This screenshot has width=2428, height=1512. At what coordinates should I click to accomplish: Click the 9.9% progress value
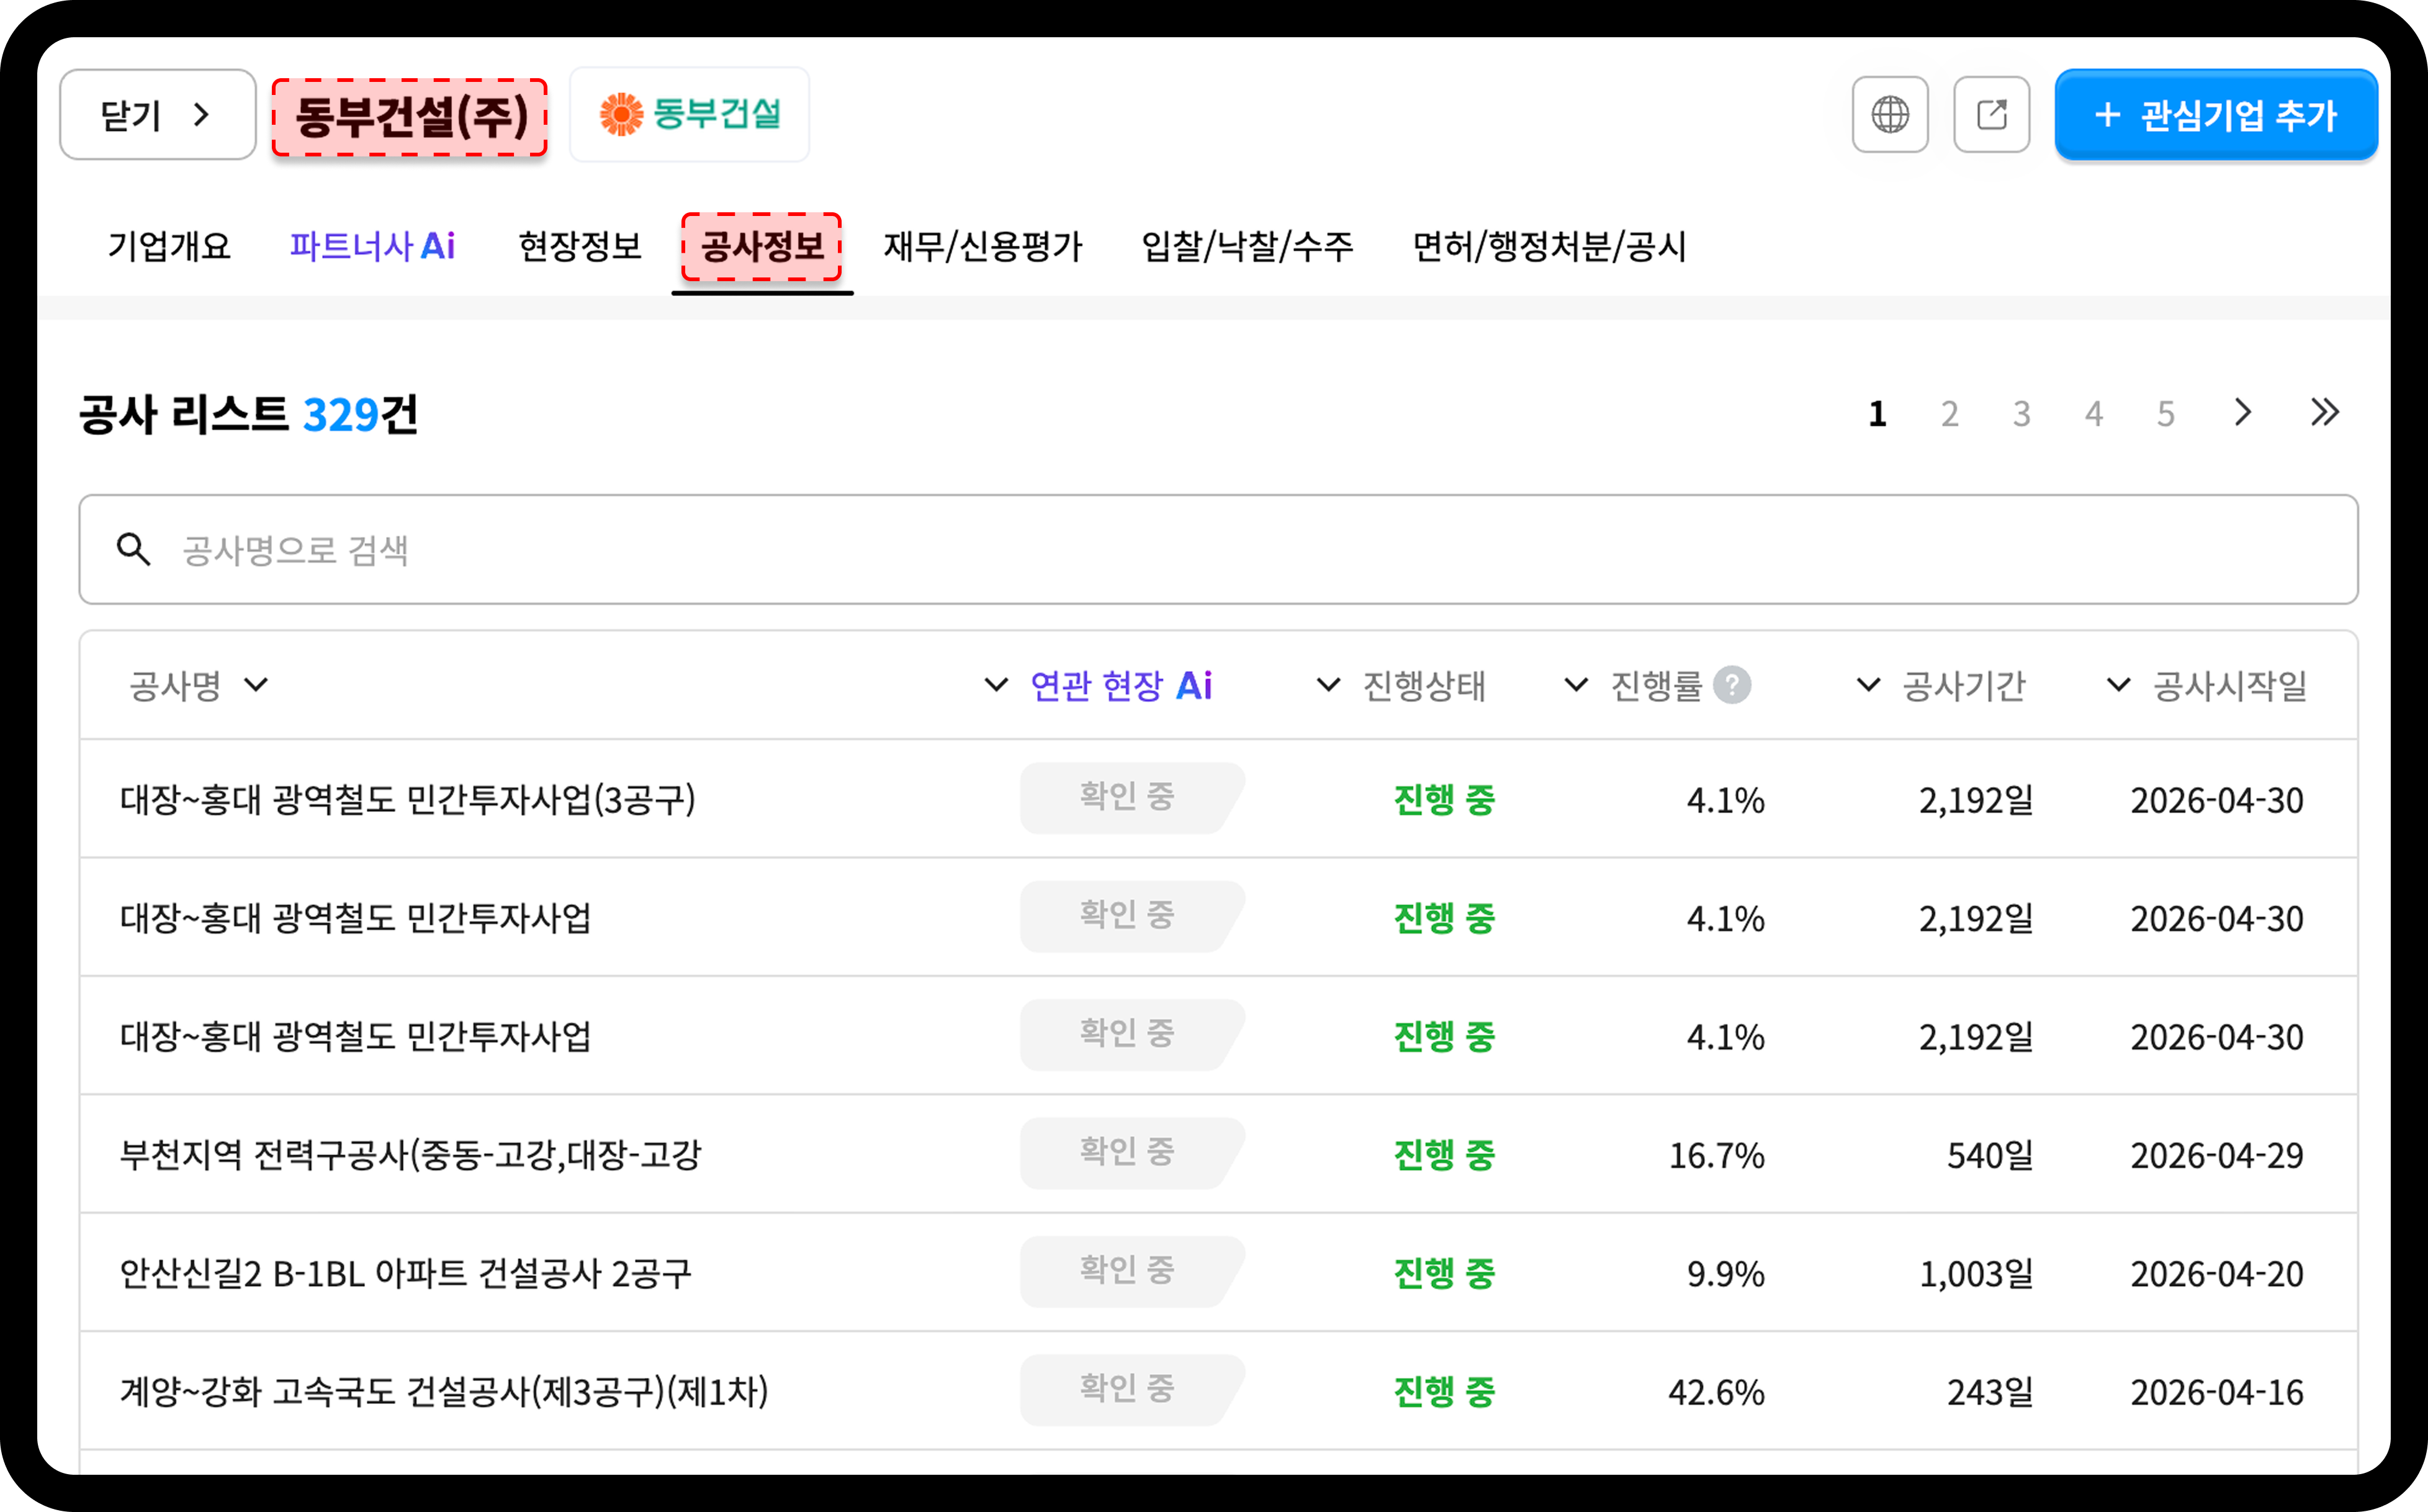1725,1274
